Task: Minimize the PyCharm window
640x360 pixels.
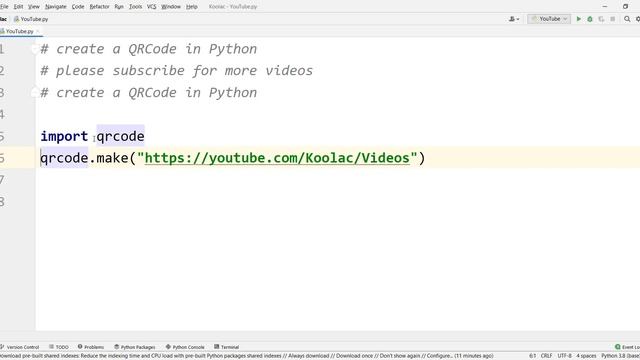Action: pyautogui.click(x=604, y=7)
